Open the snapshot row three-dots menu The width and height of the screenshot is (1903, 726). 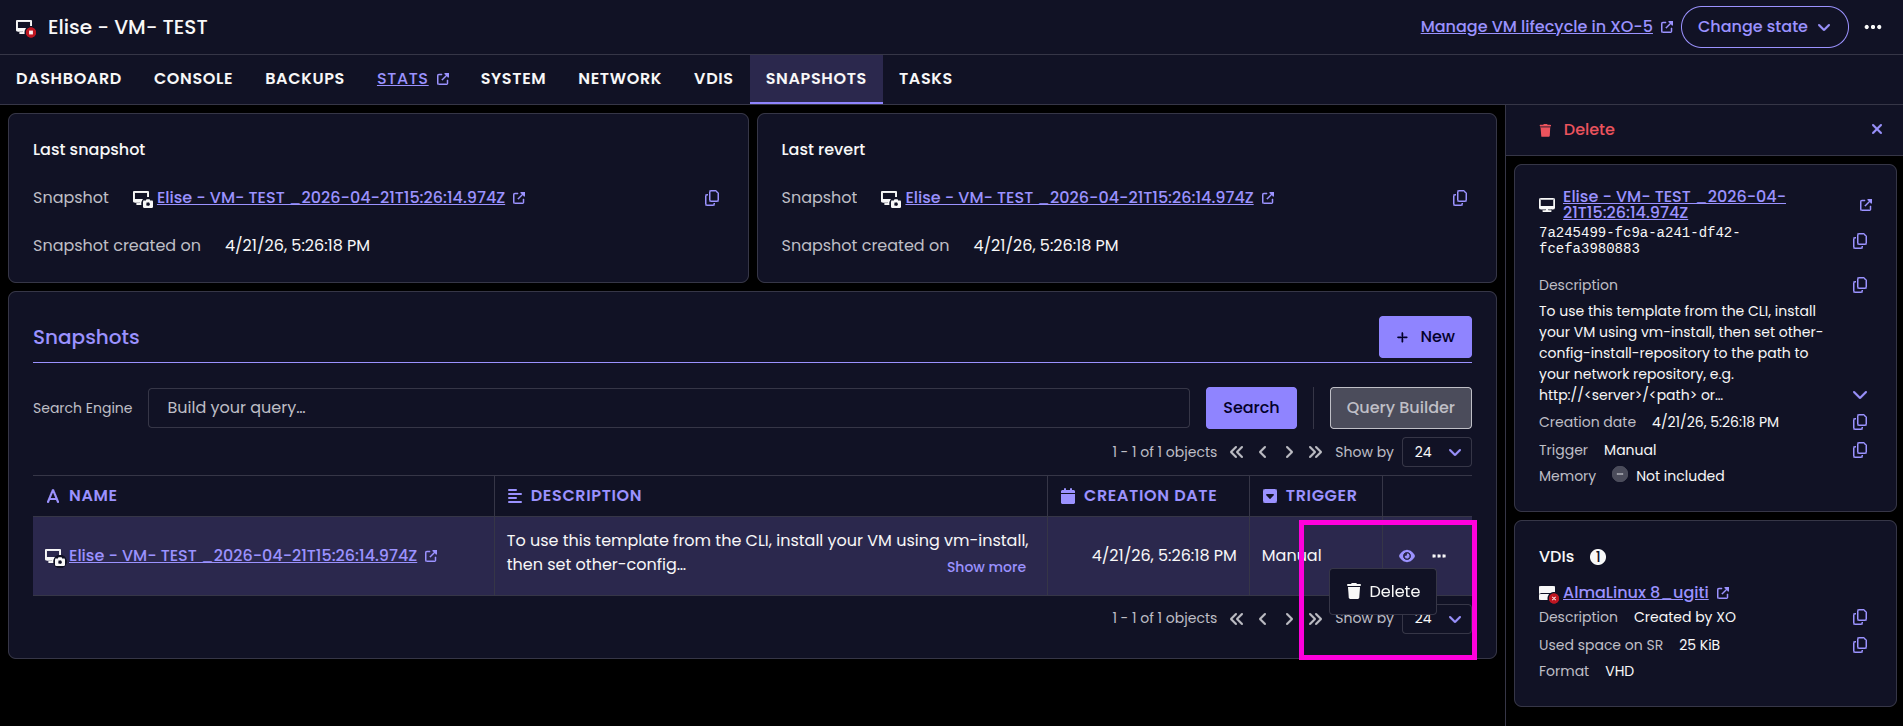click(1439, 556)
